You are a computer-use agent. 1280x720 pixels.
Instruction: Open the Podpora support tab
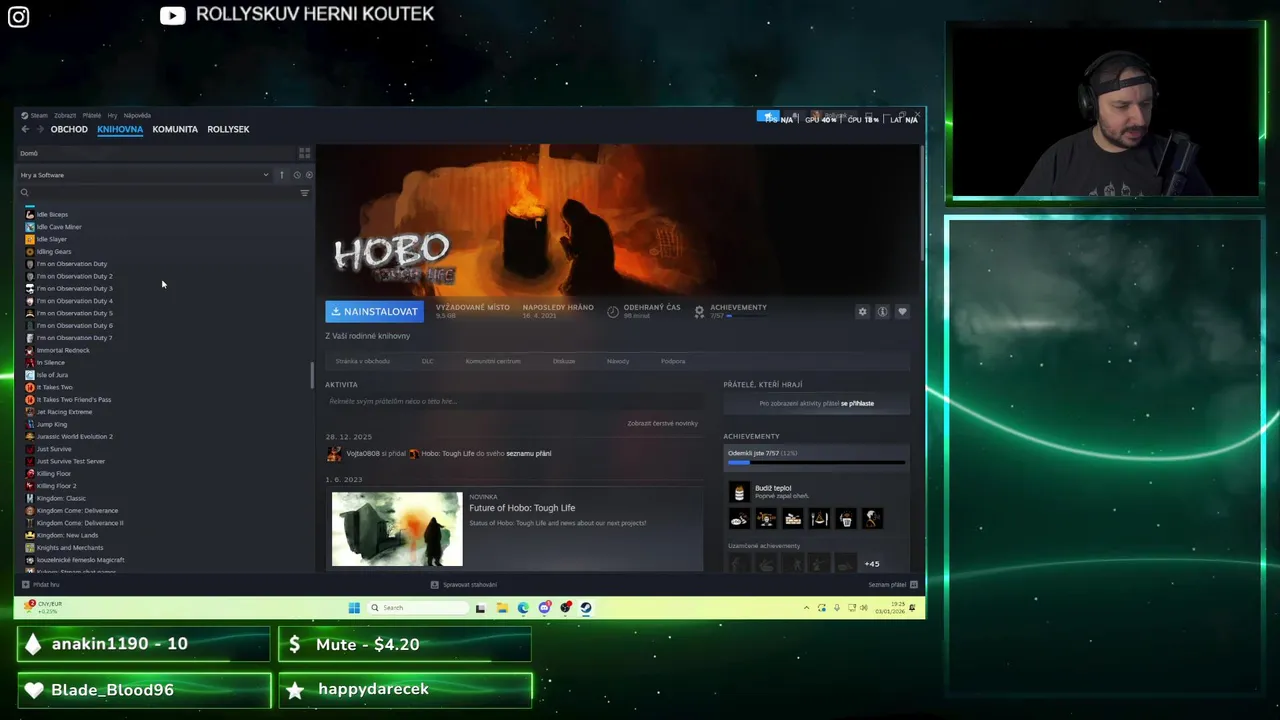coord(673,361)
